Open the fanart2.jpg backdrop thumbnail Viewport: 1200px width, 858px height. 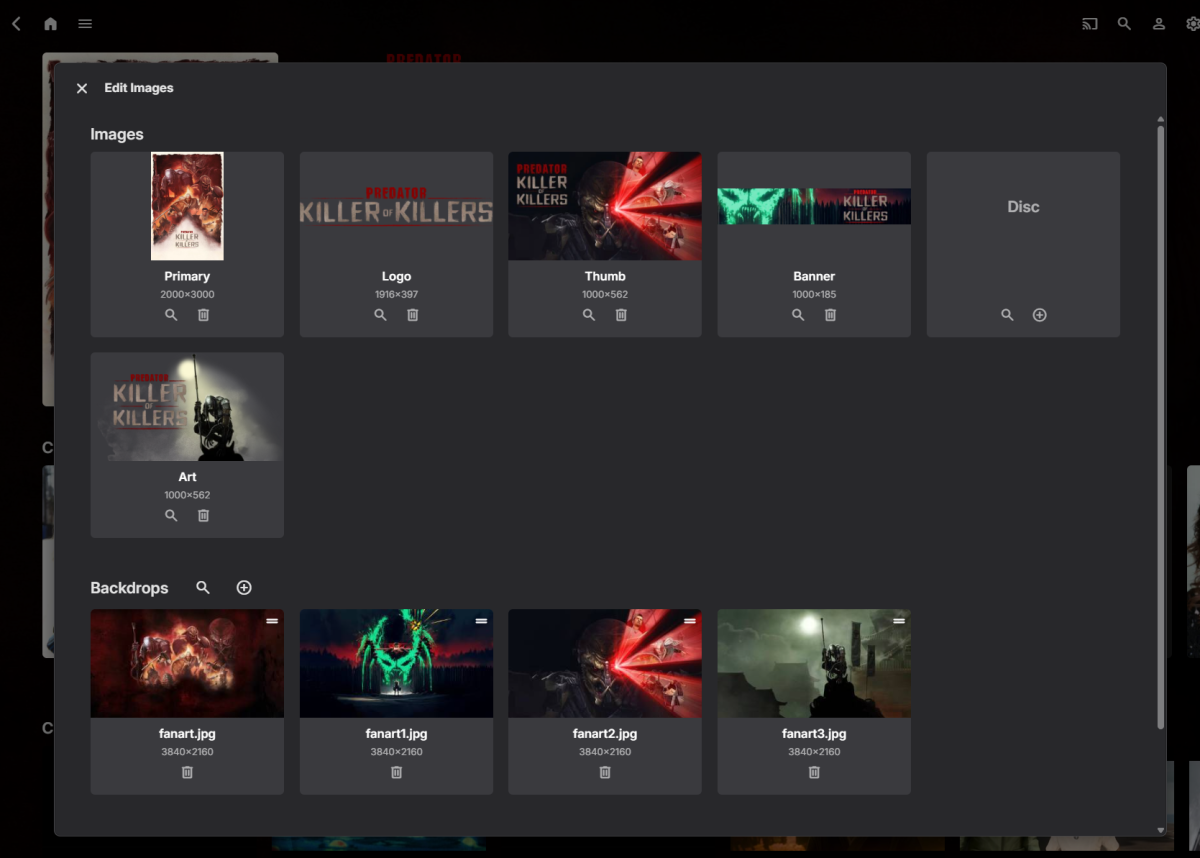(x=605, y=664)
